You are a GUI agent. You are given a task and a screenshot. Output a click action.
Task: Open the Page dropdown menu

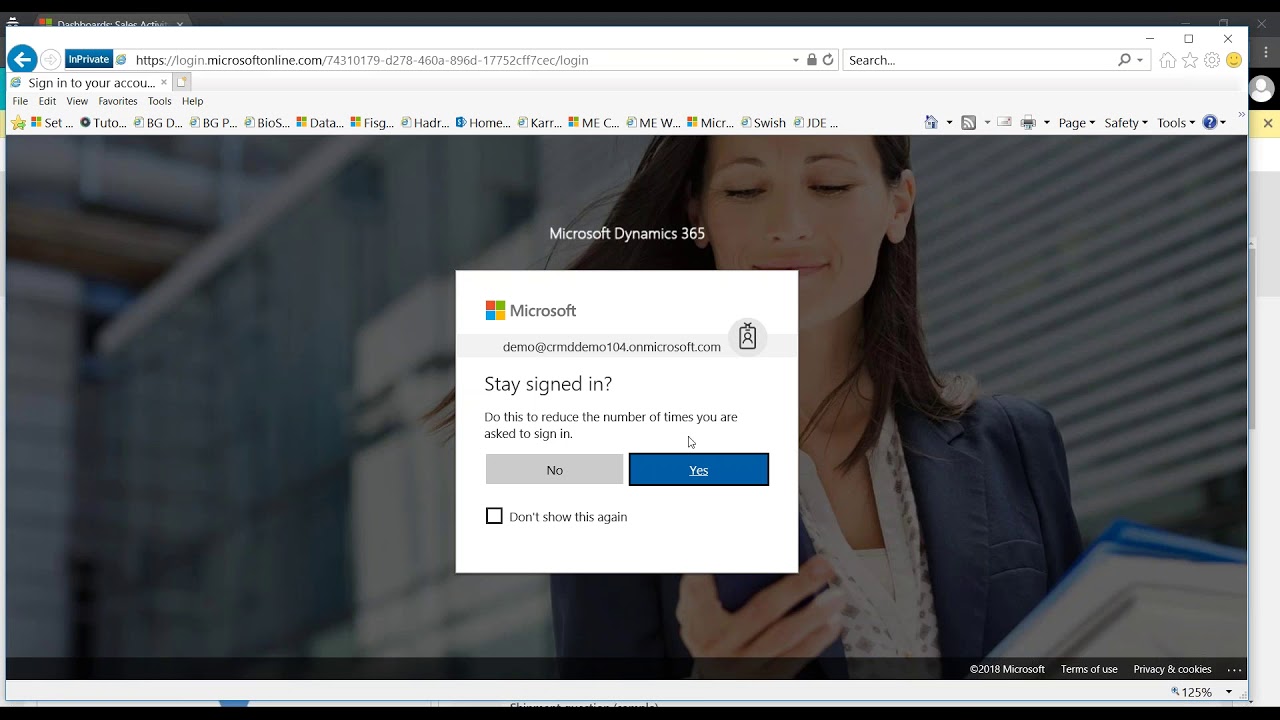1076,123
